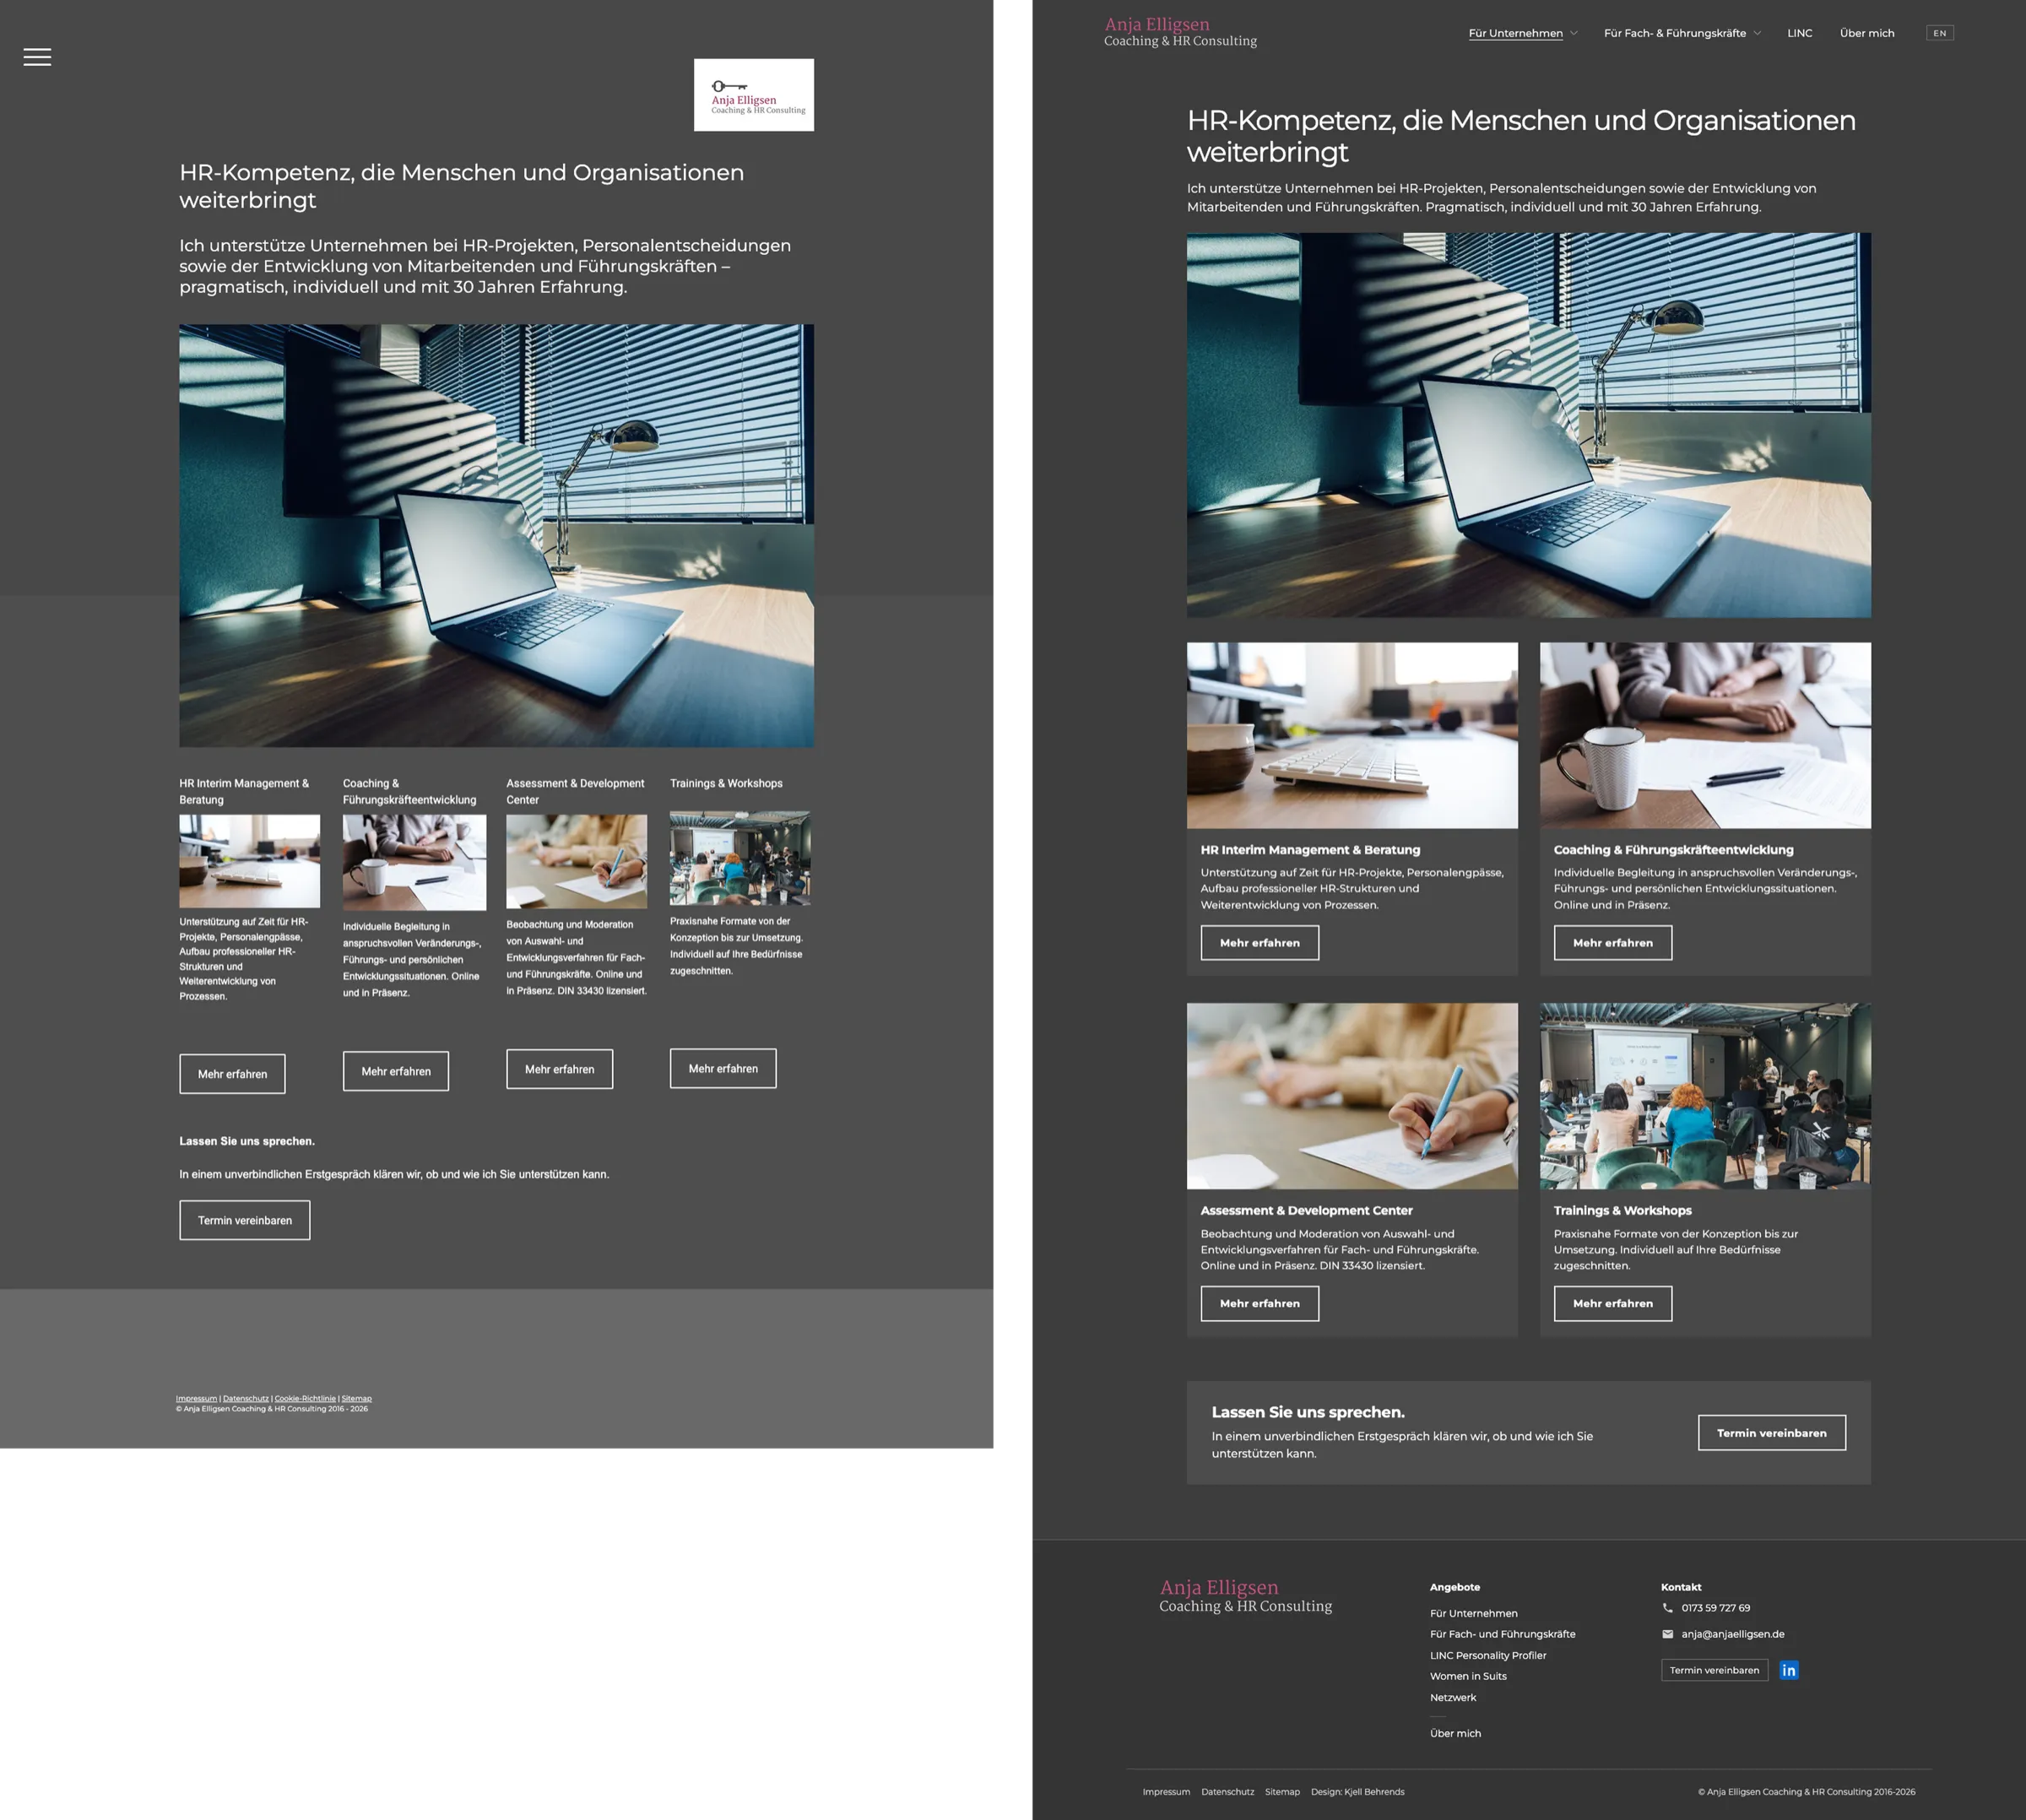Image resolution: width=2026 pixels, height=1820 pixels.
Task: Open Datenschutz in the right footer bar
Action: 1227,1792
